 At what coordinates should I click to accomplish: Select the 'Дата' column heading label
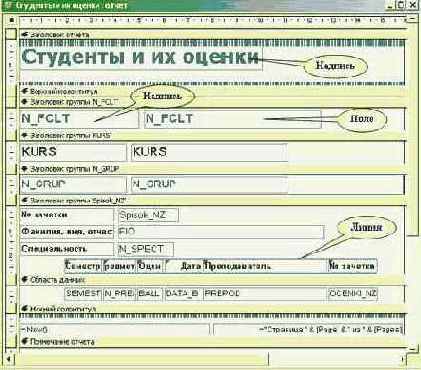(x=184, y=266)
